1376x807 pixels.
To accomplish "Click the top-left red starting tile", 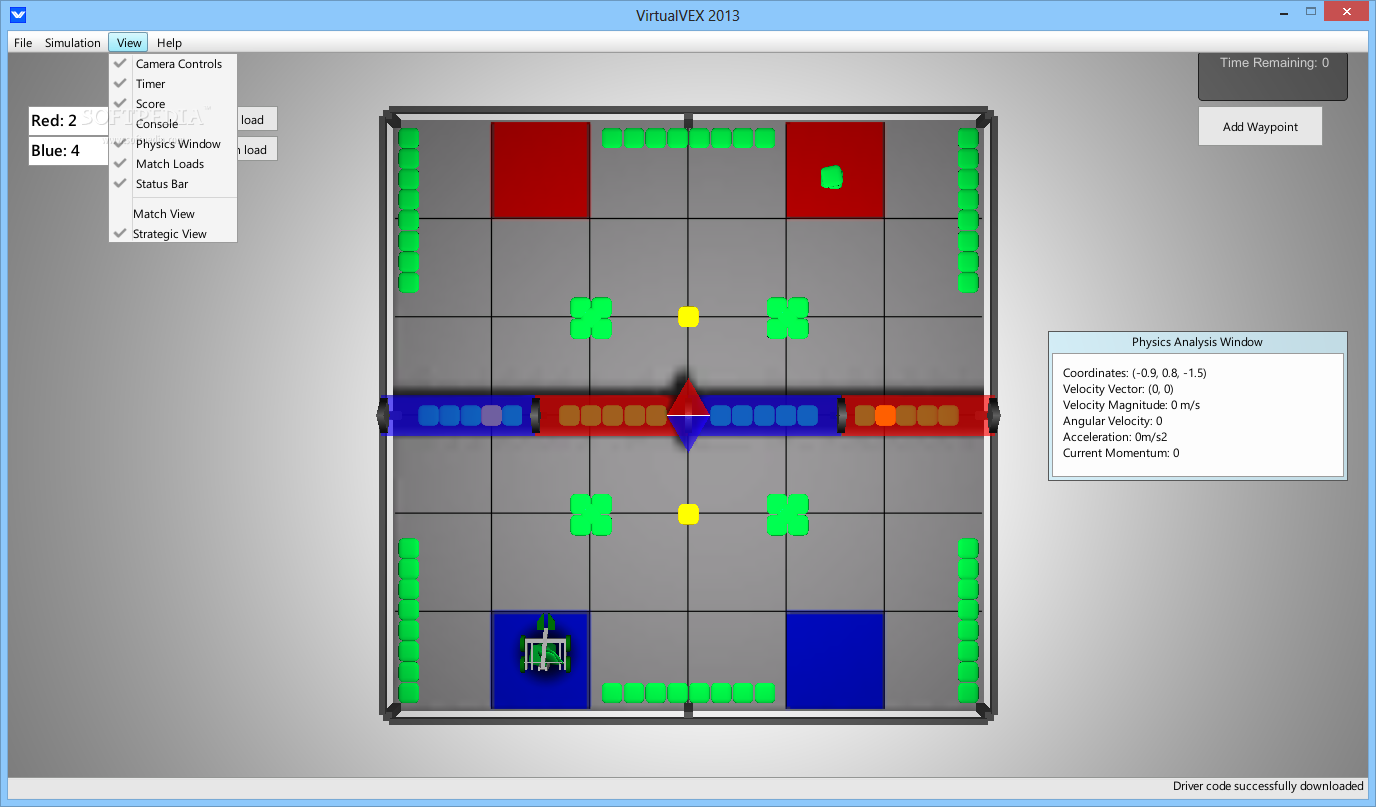I will pos(541,170).
